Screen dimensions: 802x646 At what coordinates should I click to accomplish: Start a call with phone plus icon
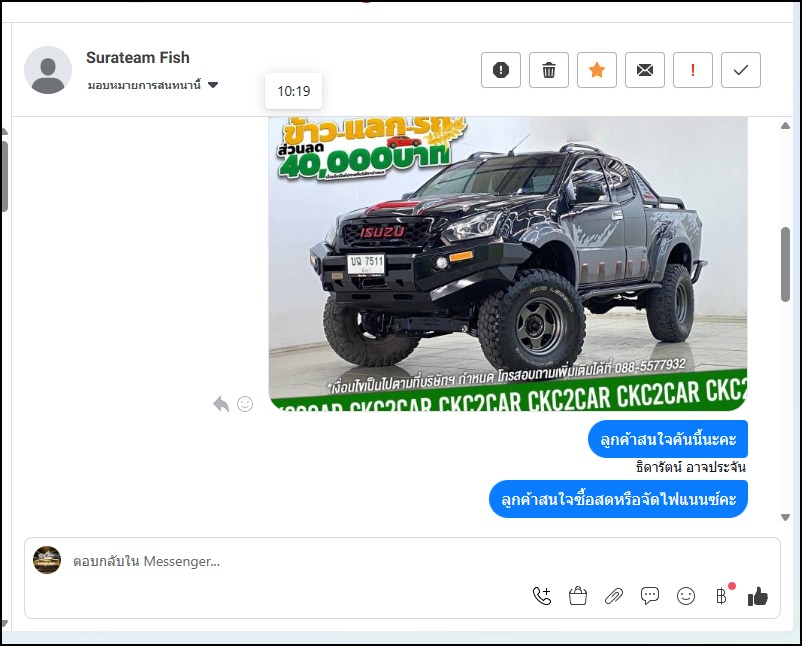pos(542,596)
